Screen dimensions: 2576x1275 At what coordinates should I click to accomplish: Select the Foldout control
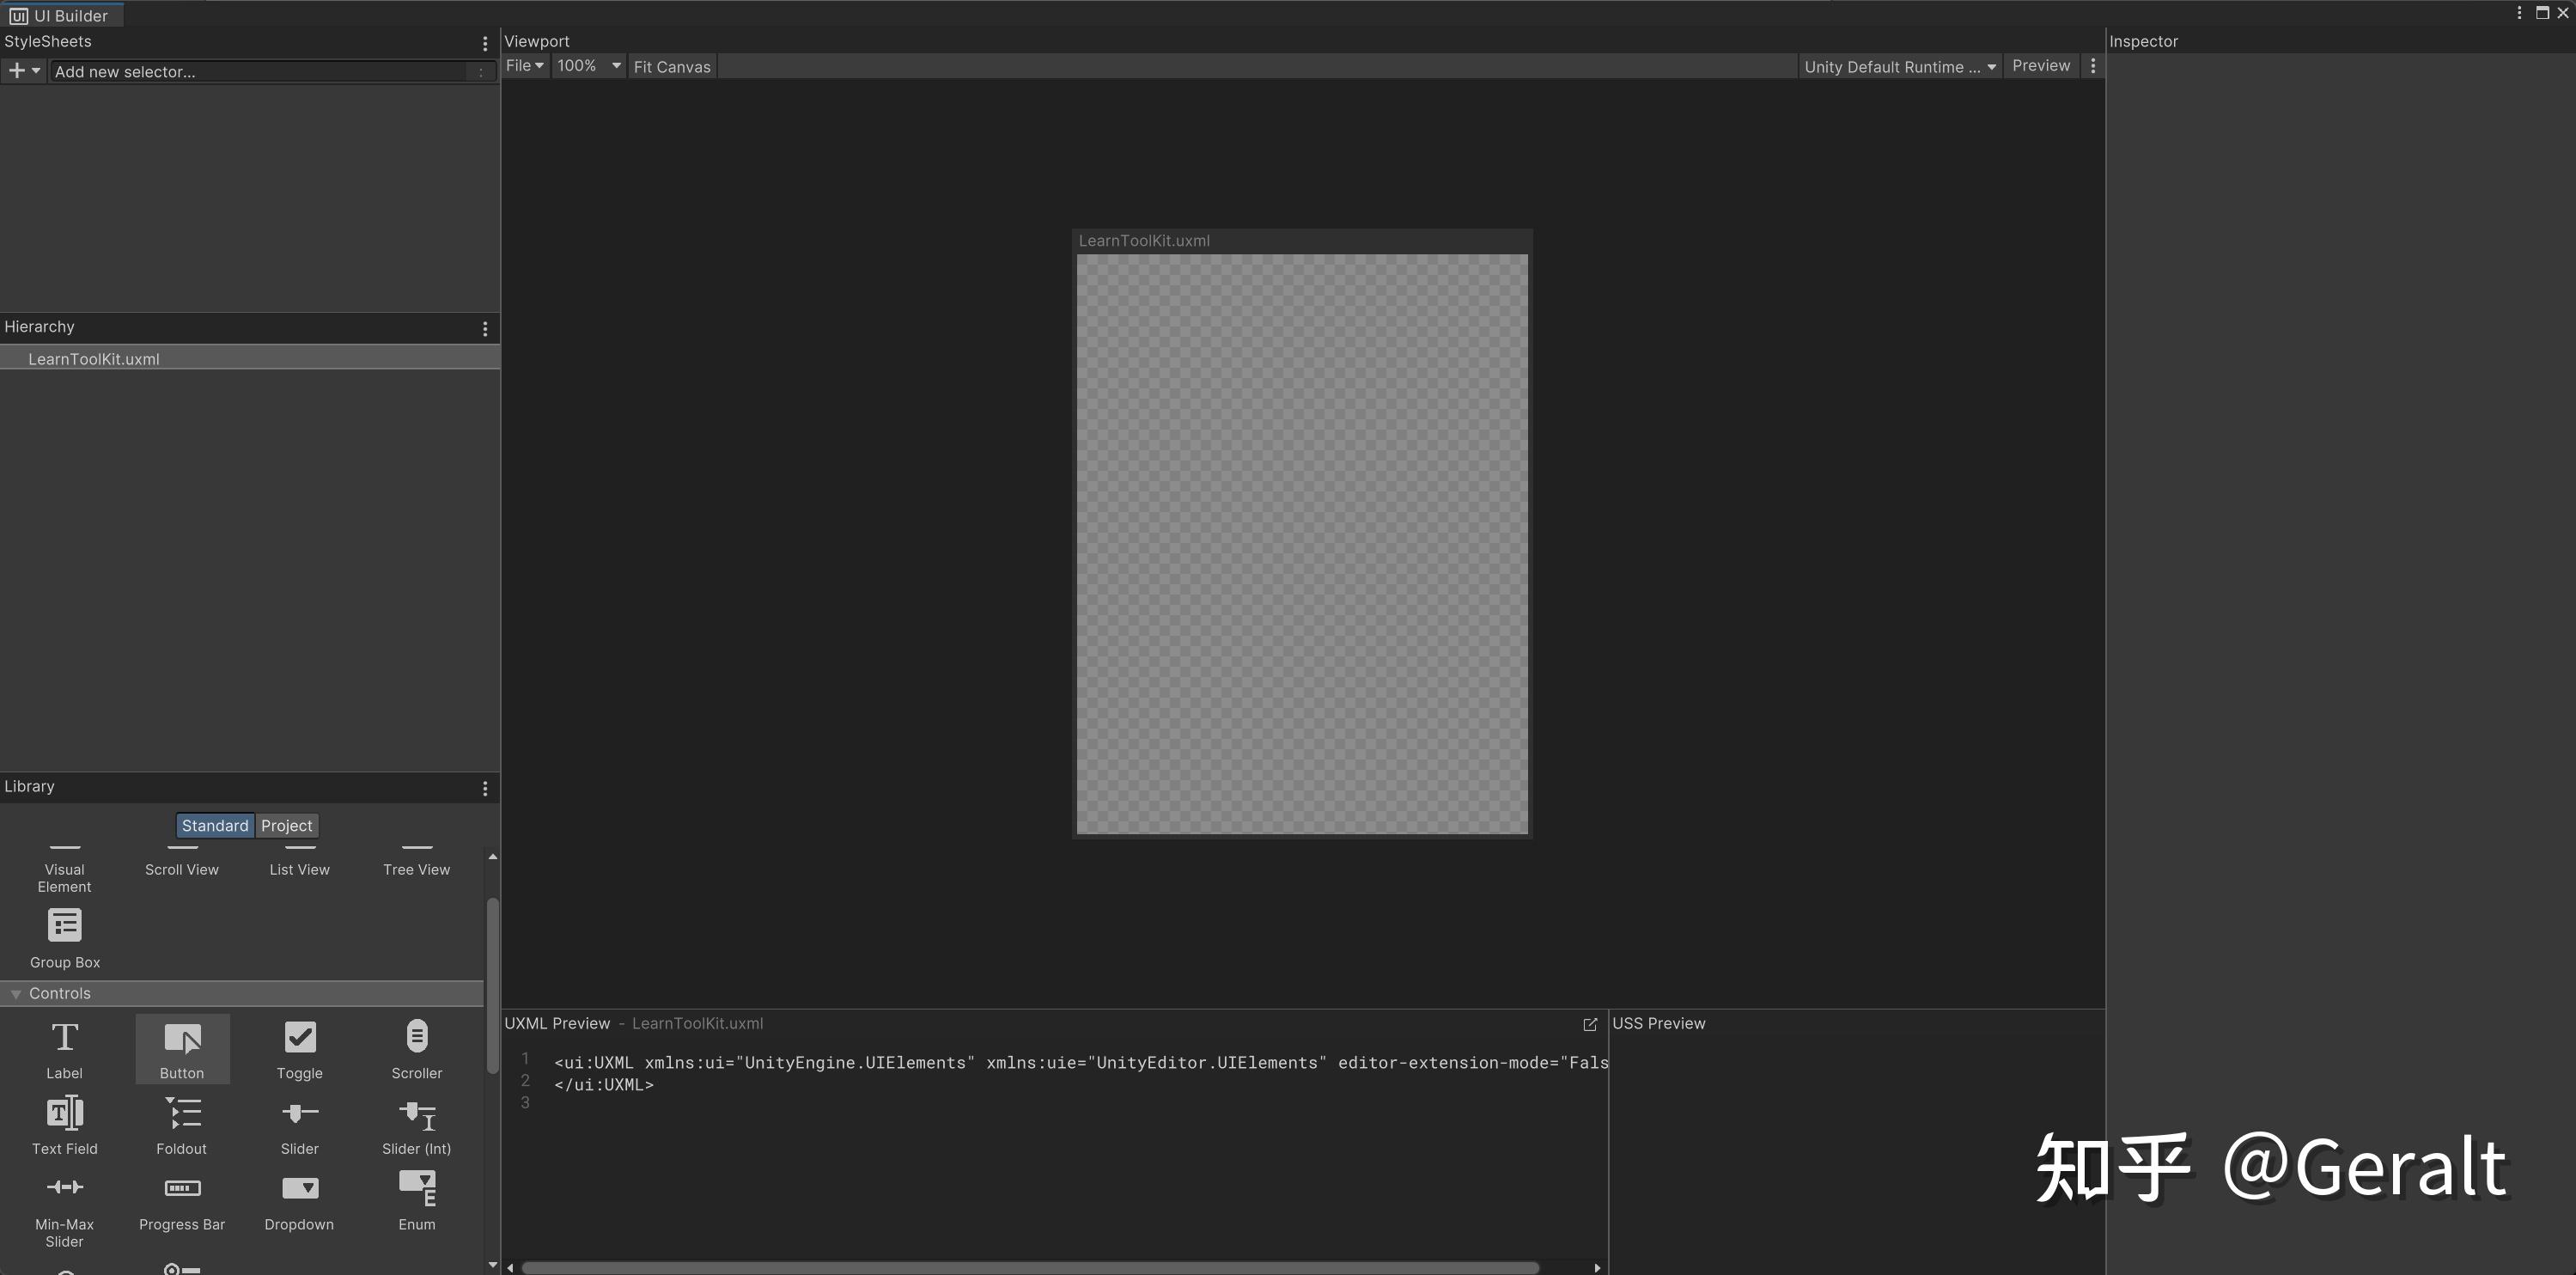click(181, 1123)
